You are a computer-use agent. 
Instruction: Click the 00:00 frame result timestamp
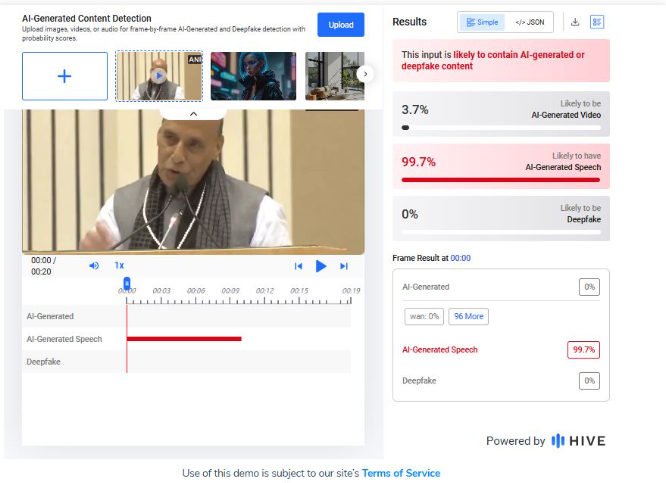click(x=460, y=258)
